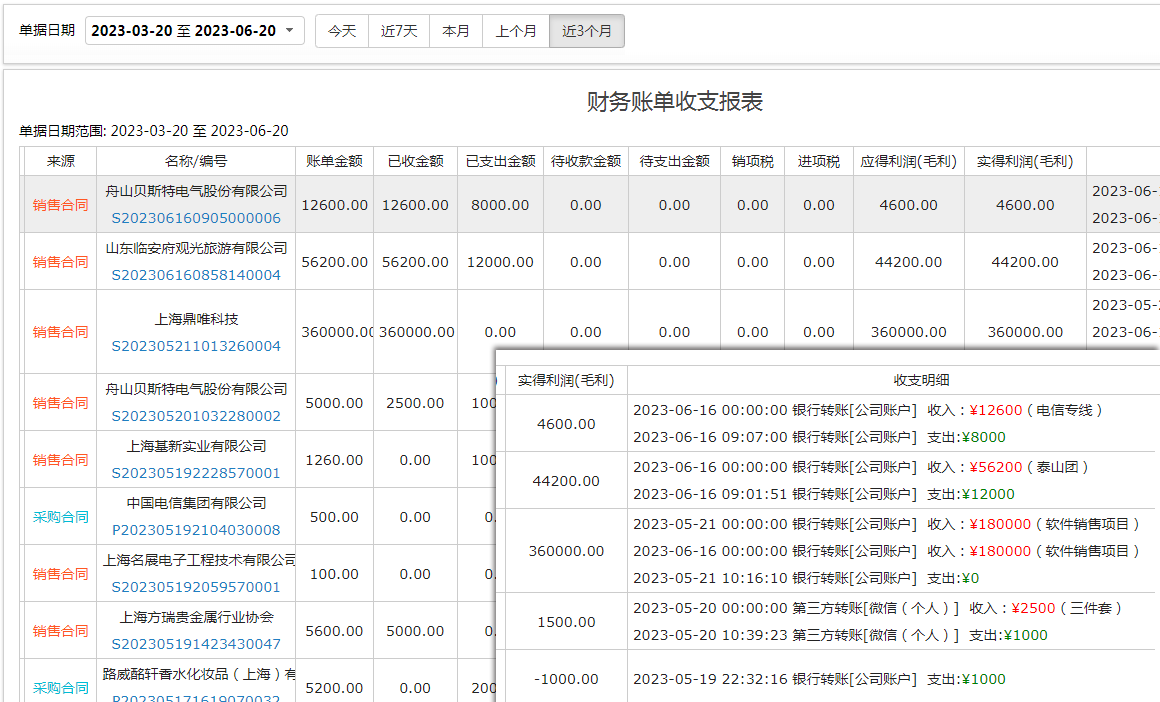
Task: Click the 待收款金额 column header
Action: [586, 161]
